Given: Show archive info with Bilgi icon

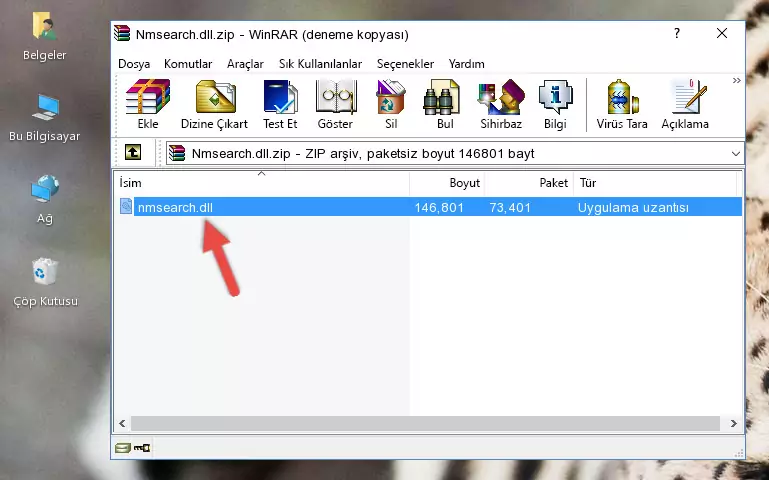Looking at the screenshot, I should point(555,97).
